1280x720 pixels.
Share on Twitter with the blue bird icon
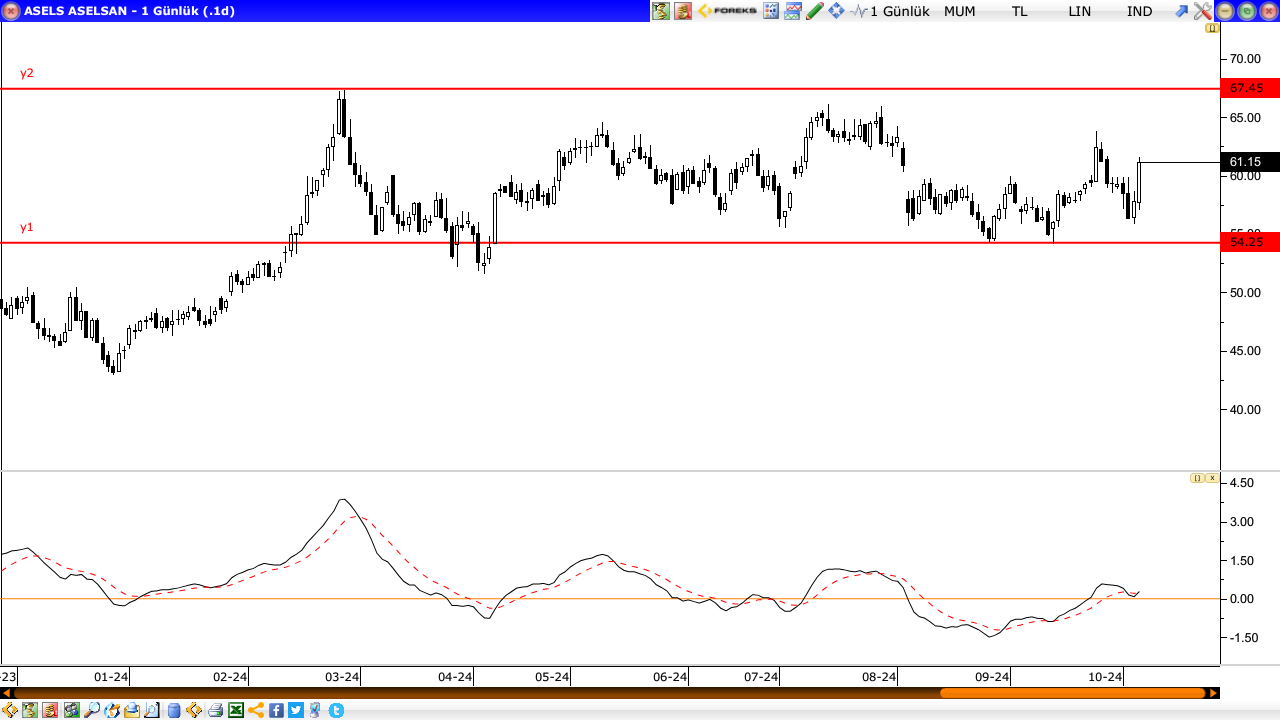tap(296, 710)
